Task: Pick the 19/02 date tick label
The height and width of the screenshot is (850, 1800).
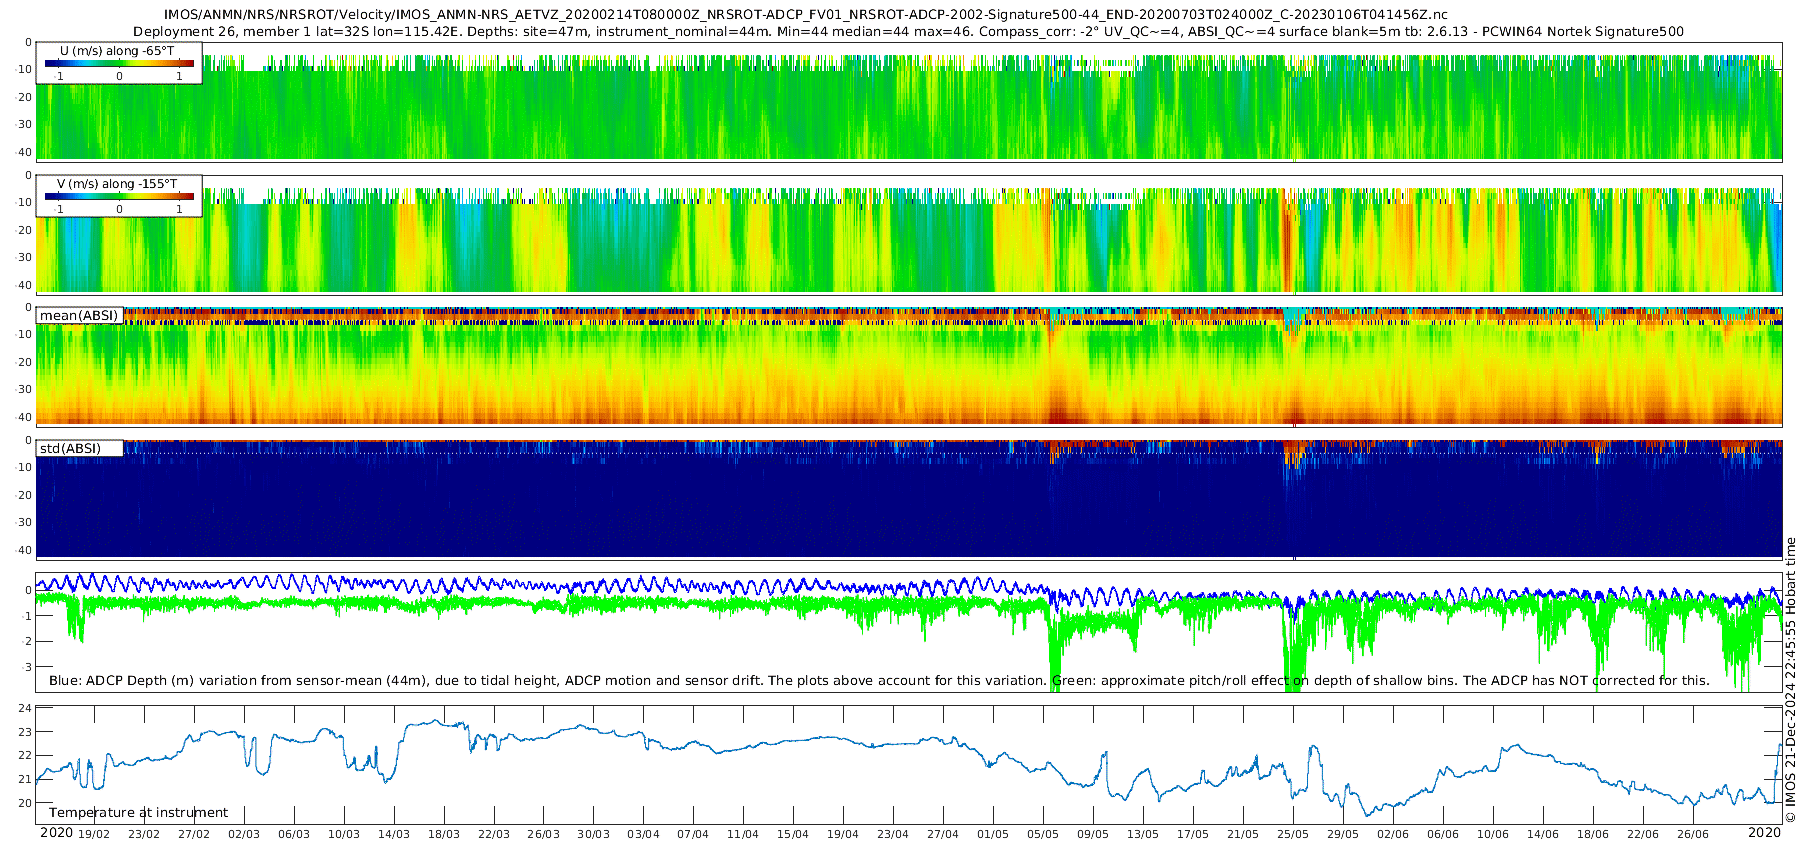Action: coord(94,834)
